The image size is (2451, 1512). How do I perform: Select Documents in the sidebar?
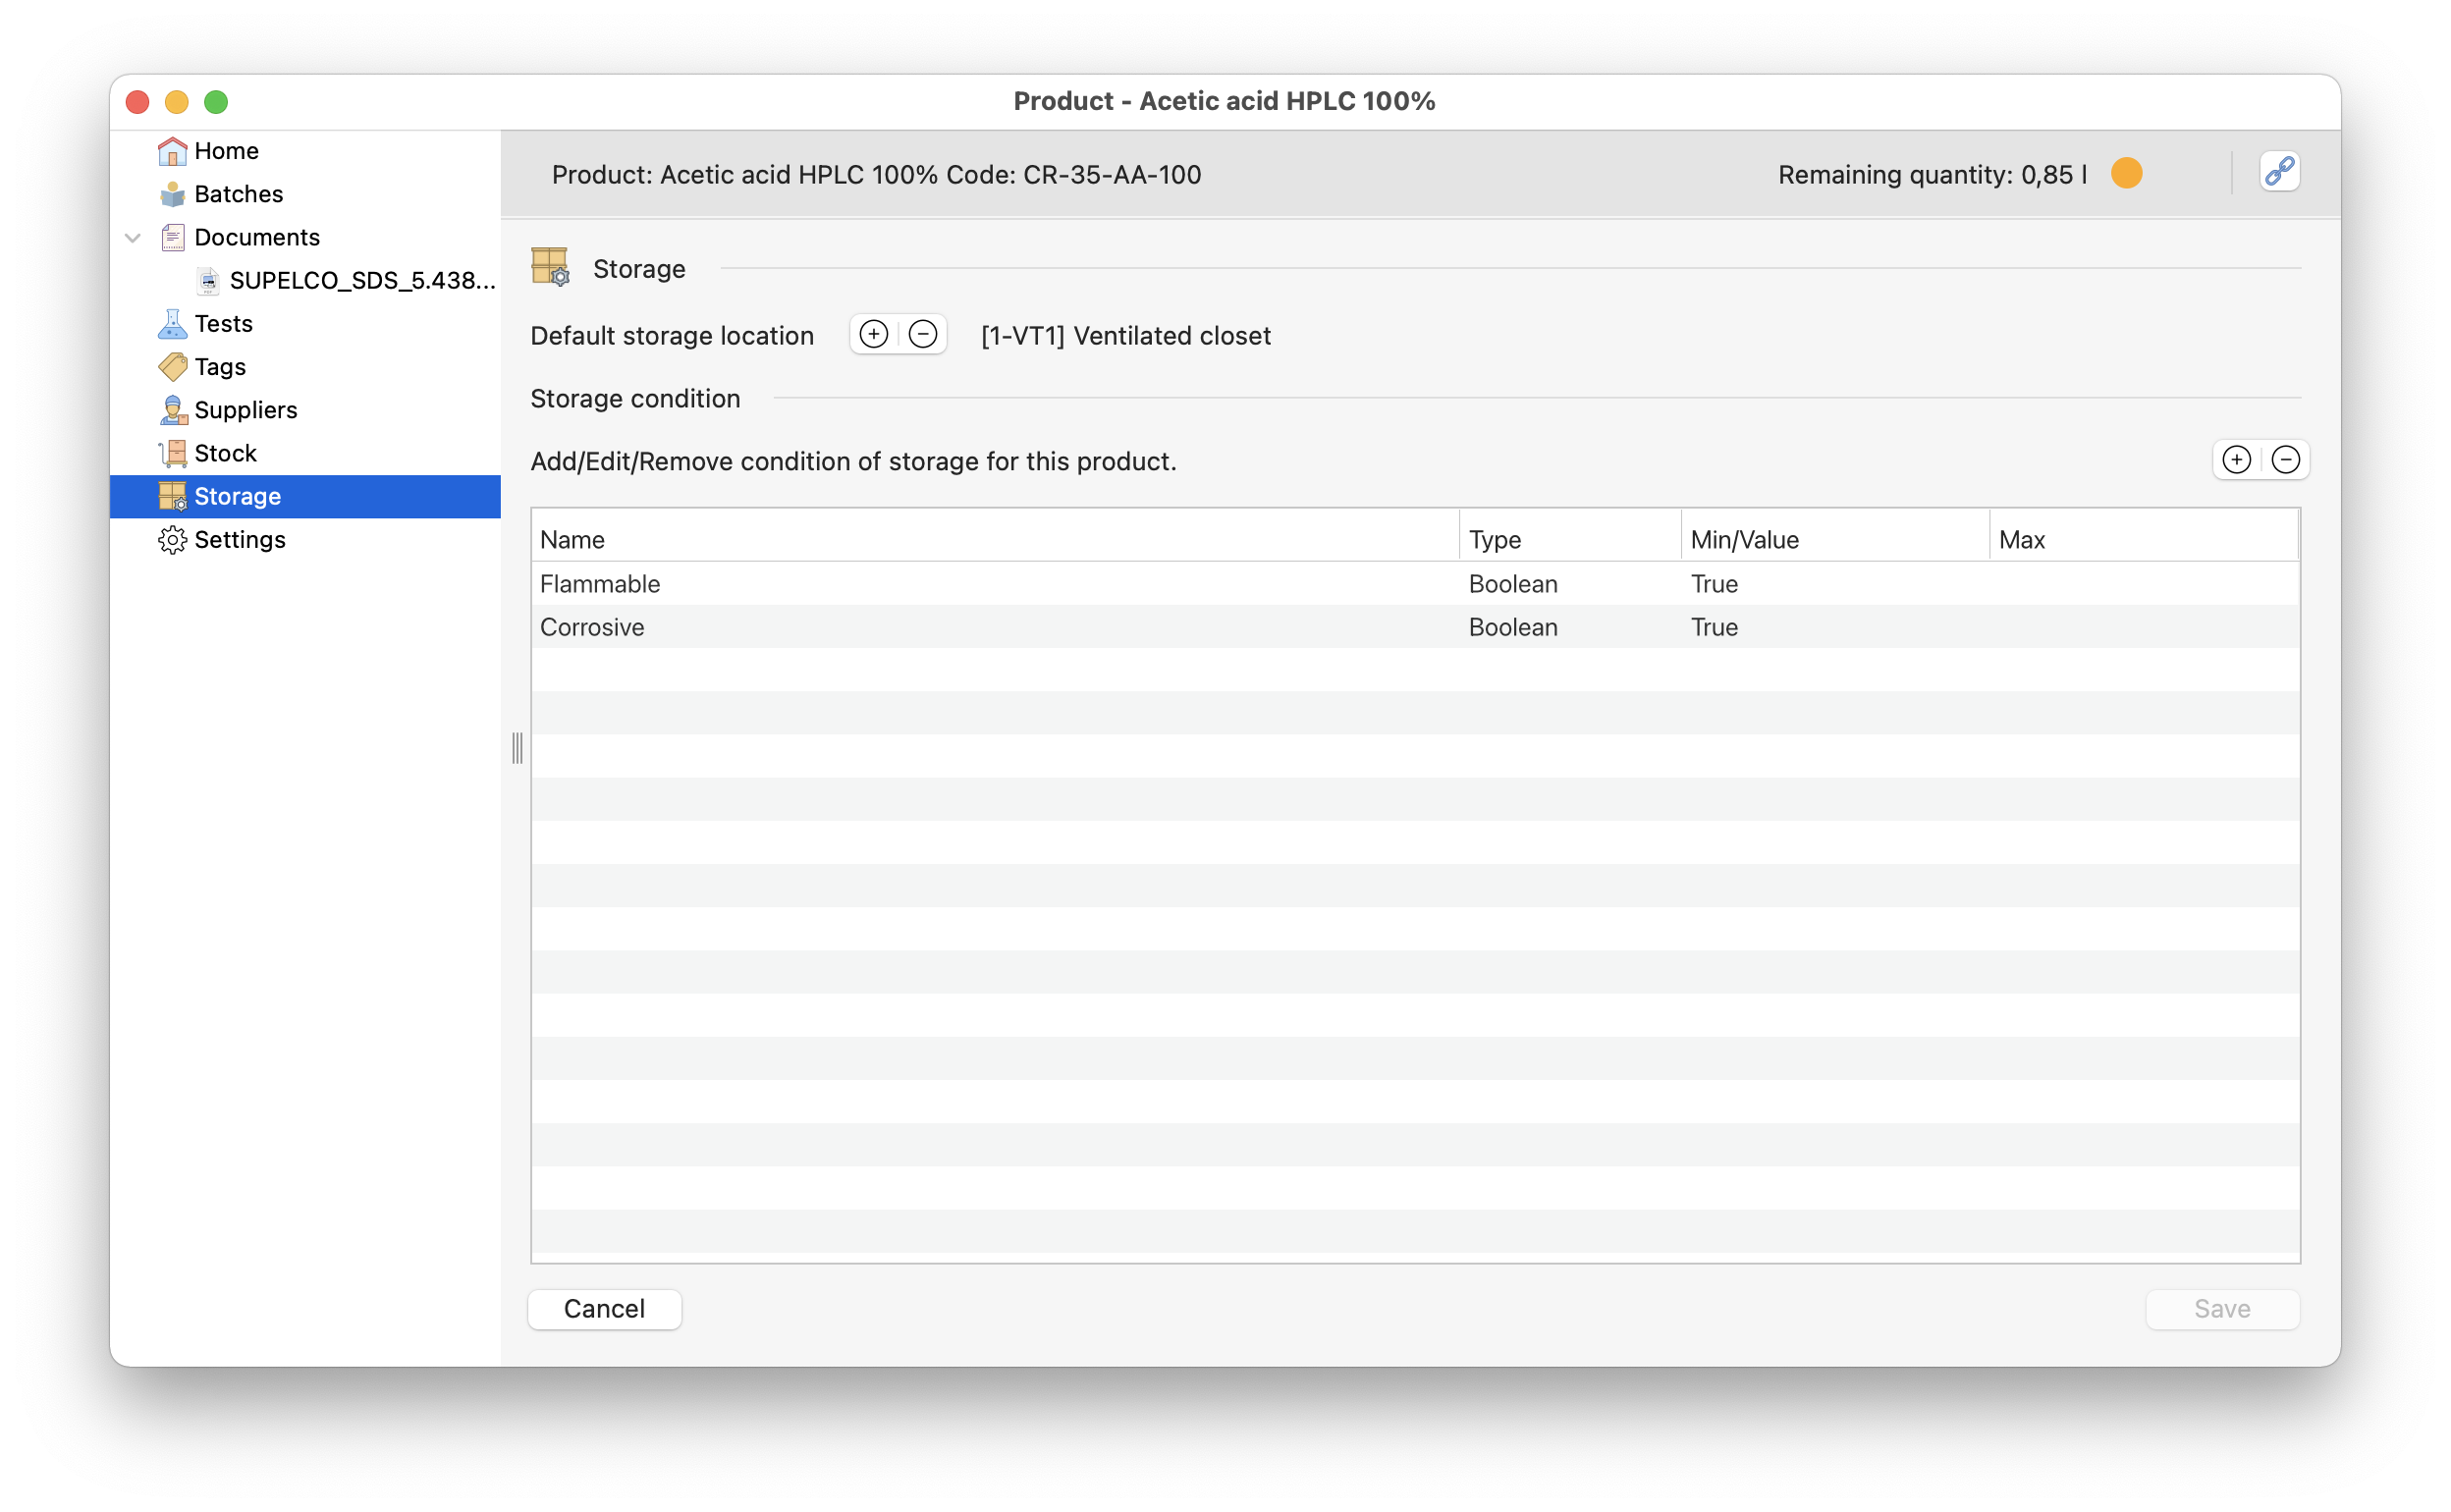[257, 237]
